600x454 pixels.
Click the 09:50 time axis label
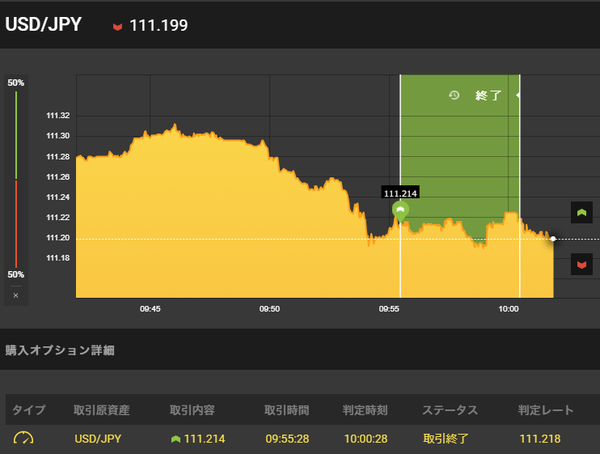(269, 309)
